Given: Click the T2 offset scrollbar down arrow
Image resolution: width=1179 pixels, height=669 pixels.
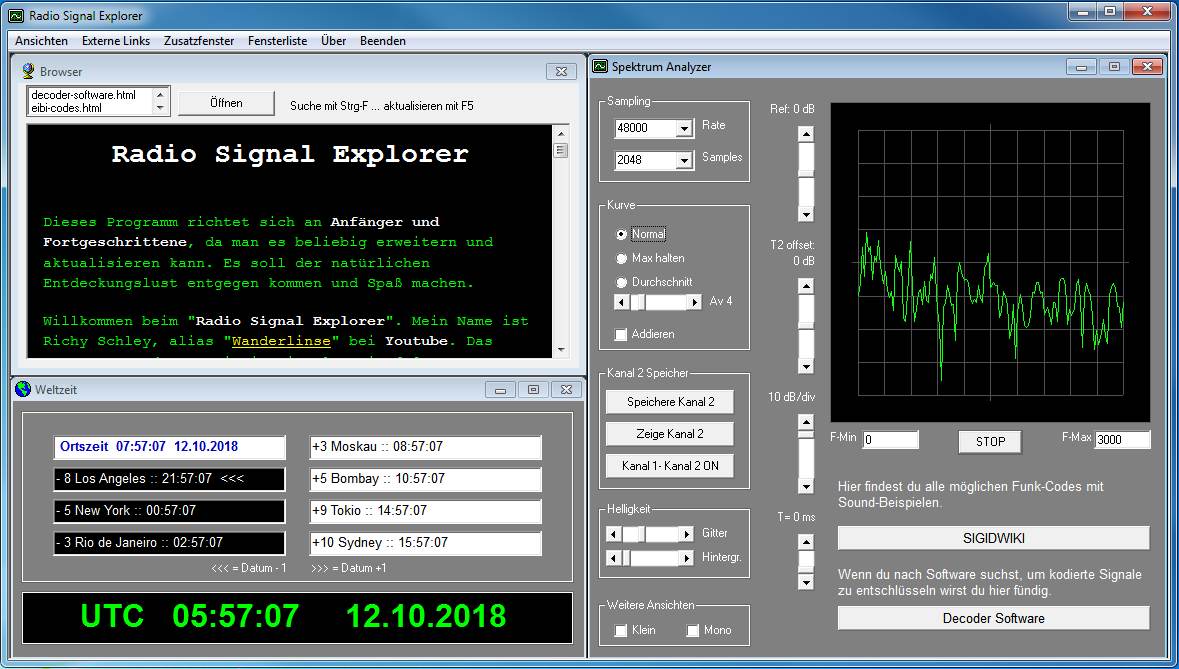Looking at the screenshot, I should click(805, 367).
